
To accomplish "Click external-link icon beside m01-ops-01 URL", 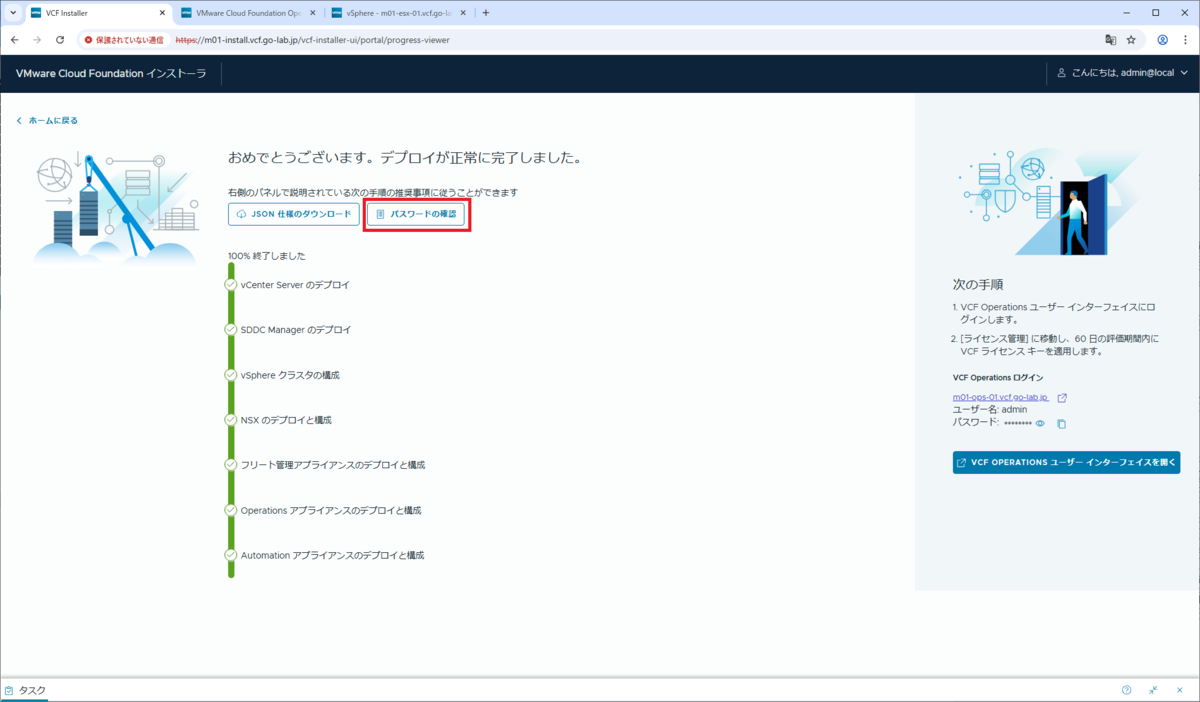I will coord(1062,397).
